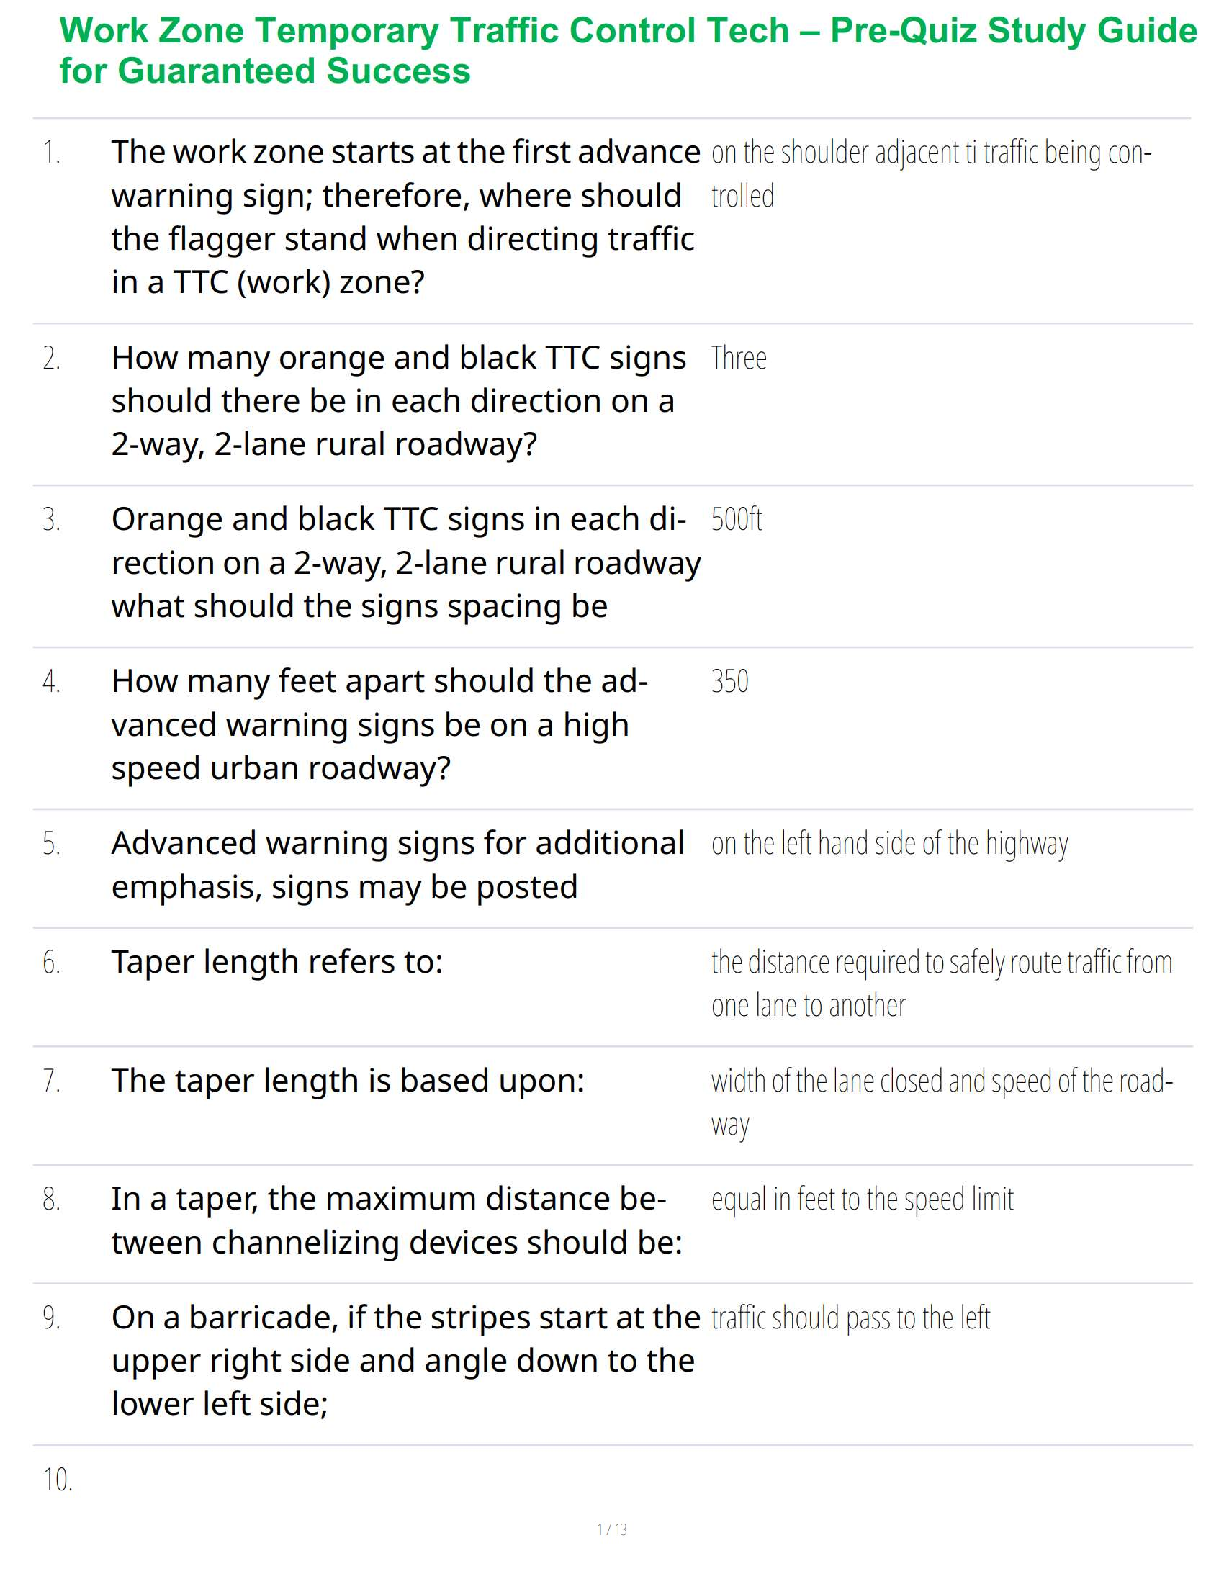Screen dimensions: 1224x1584
Task: Click question 5 about additional emphasis signs
Action: click(x=397, y=865)
